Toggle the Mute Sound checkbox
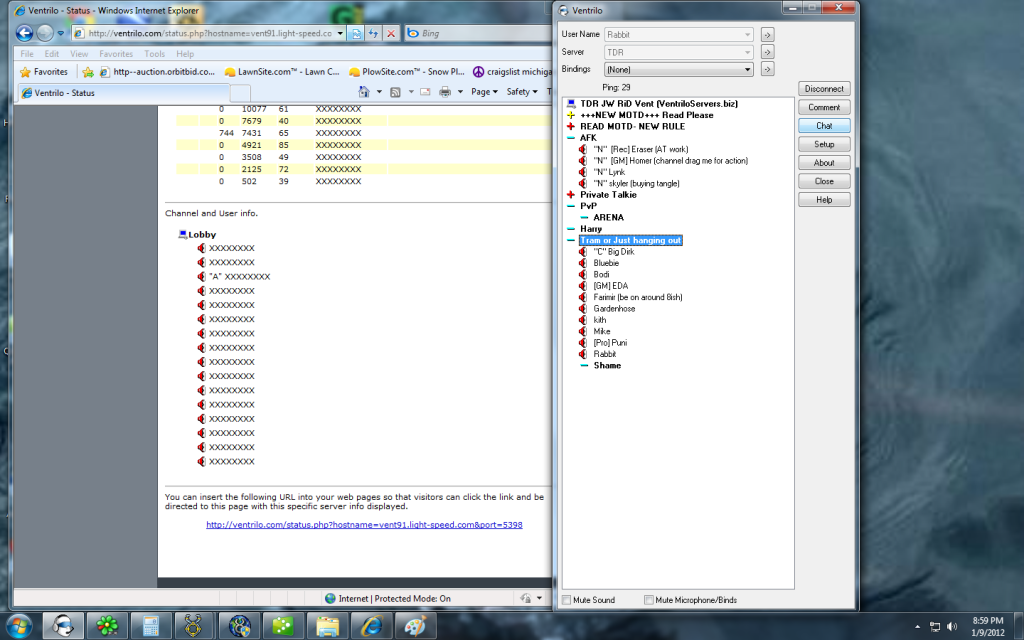This screenshot has width=1024, height=640. [x=567, y=600]
